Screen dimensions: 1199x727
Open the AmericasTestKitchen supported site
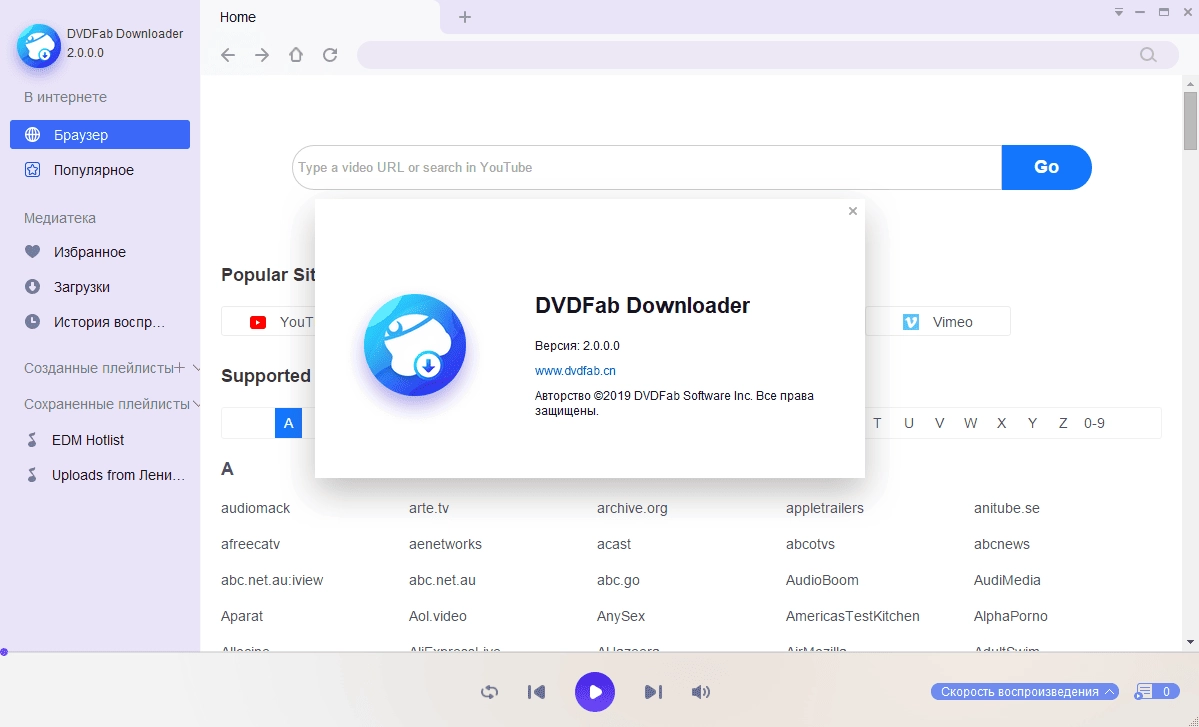coord(853,616)
